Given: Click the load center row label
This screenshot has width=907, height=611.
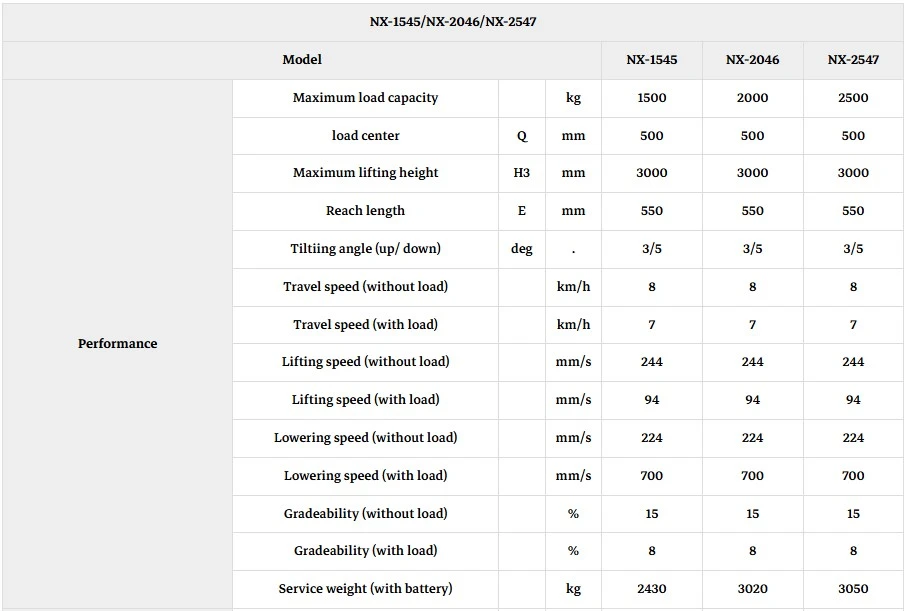Looking at the screenshot, I should (365, 135).
